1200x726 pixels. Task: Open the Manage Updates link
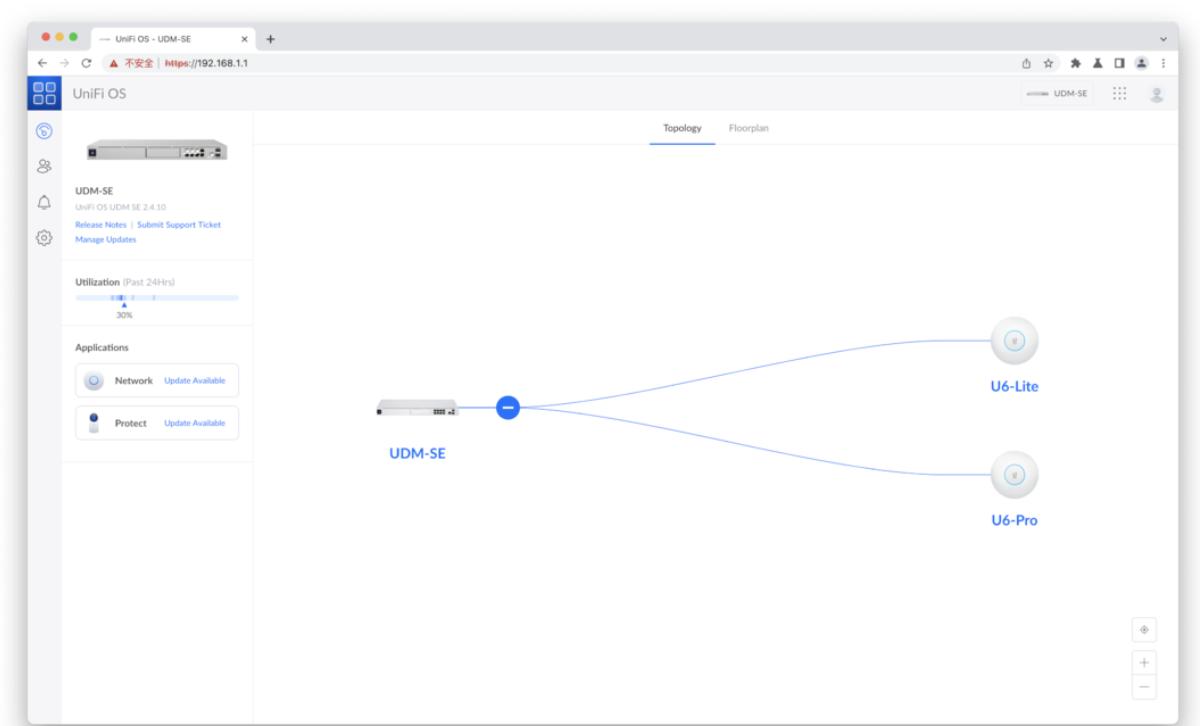[106, 239]
